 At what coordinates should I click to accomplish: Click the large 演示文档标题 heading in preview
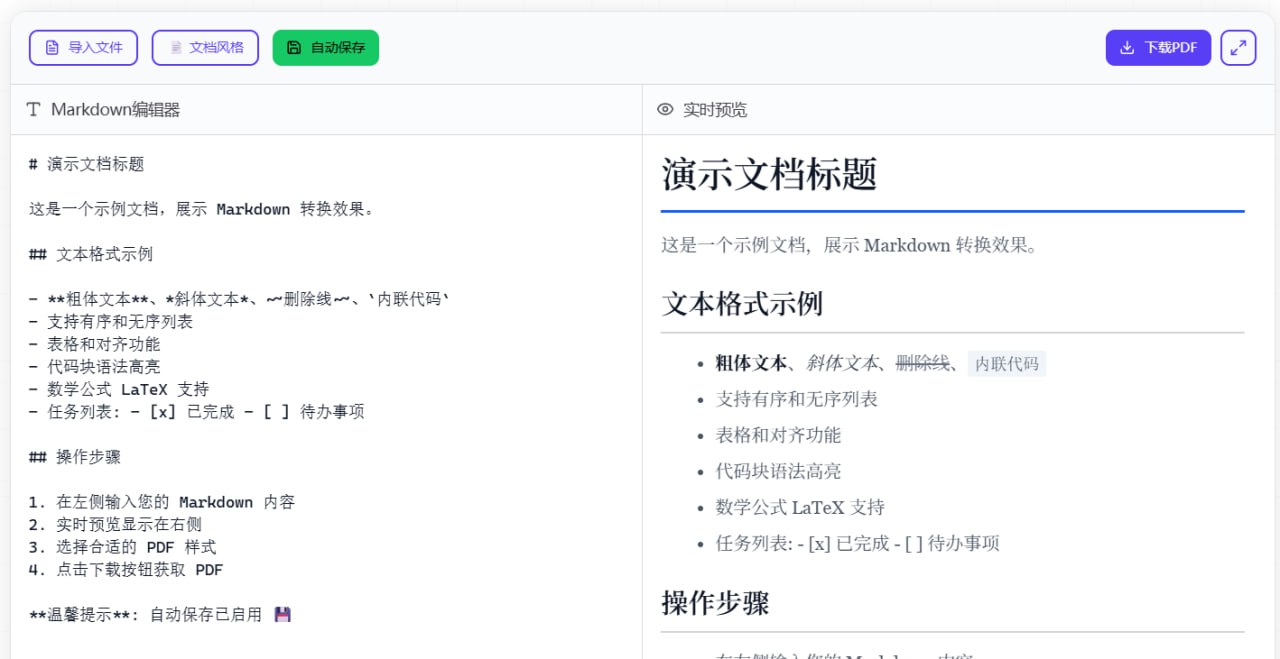769,175
